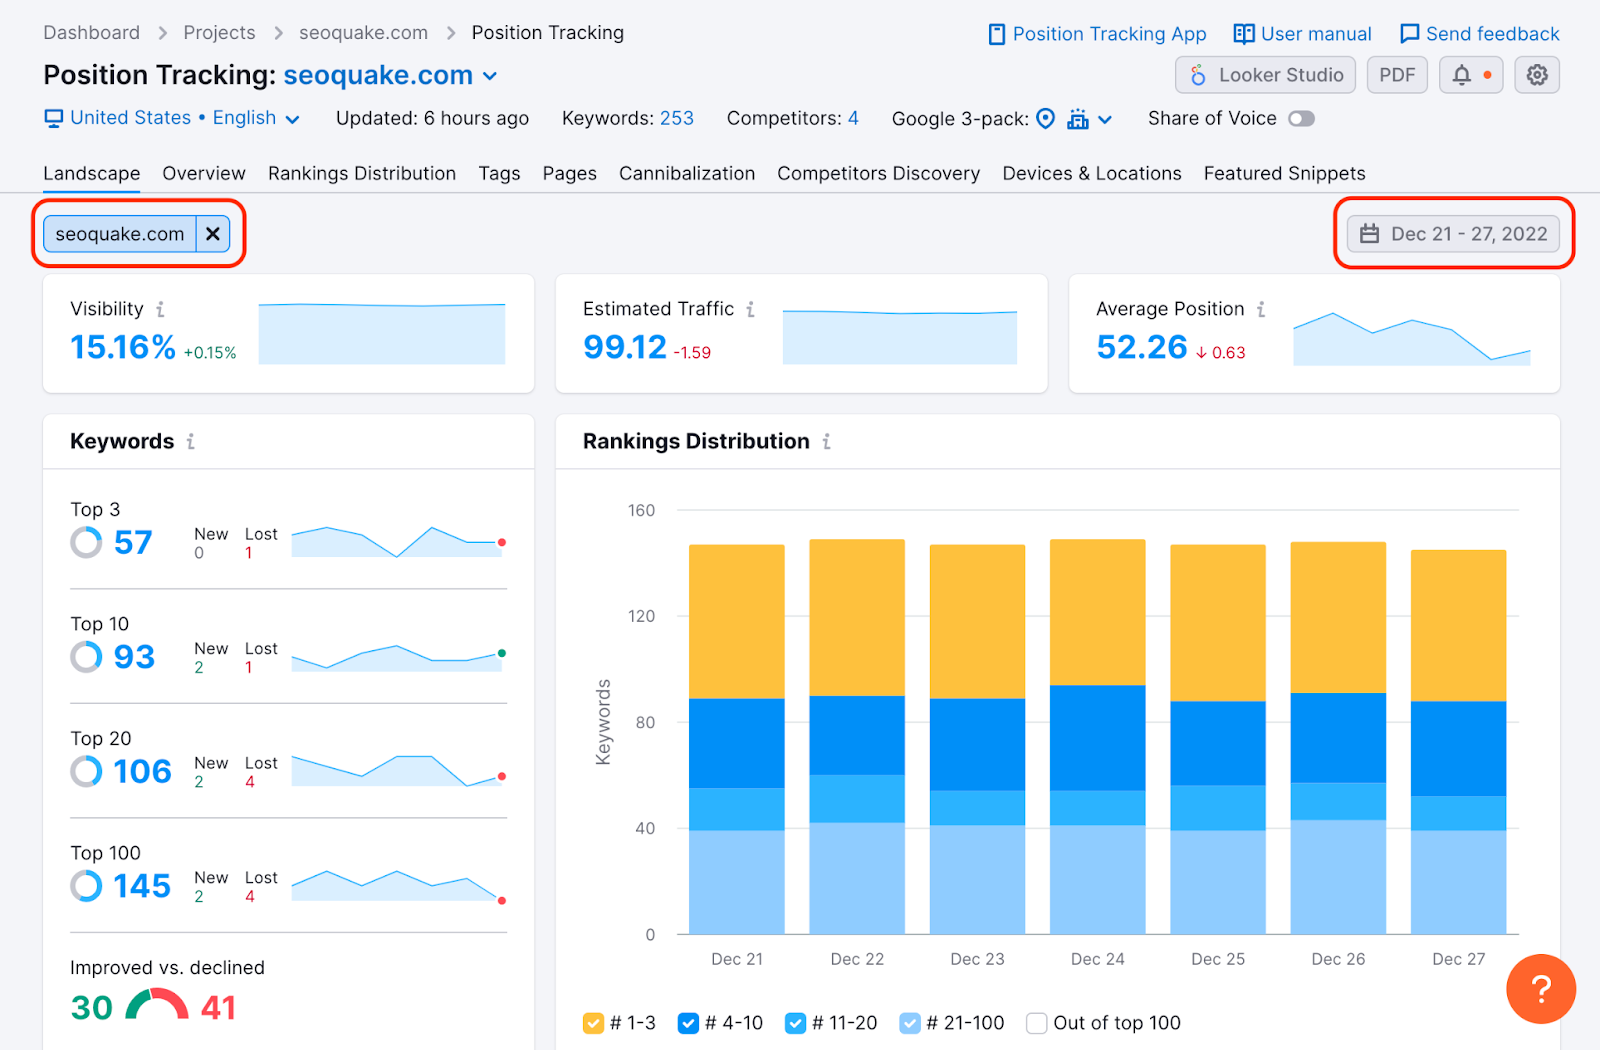
Task: Open Tags tab
Action: coord(499,173)
